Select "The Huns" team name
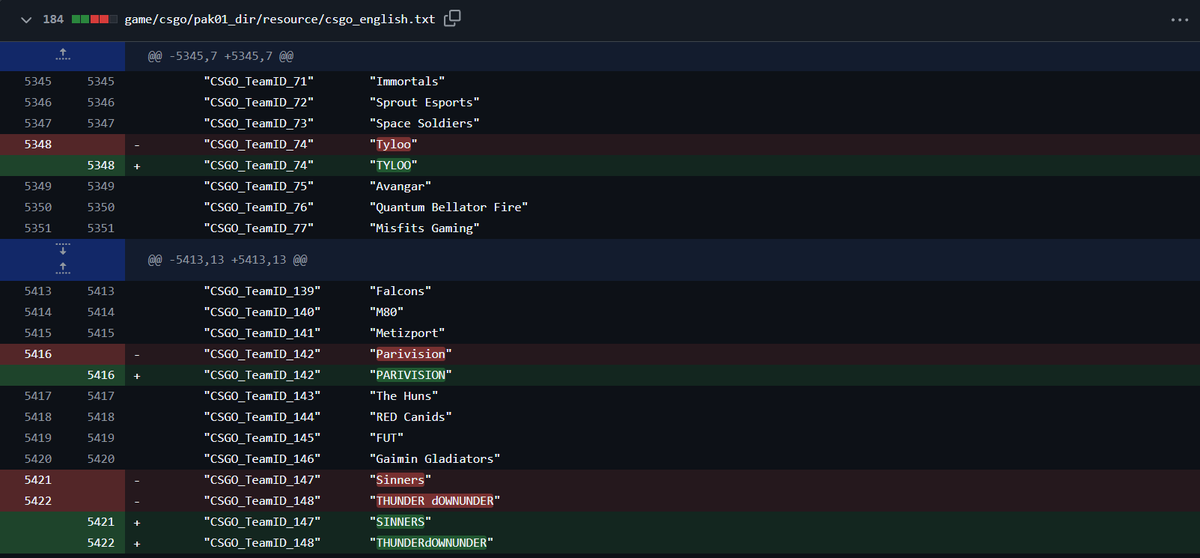 404,396
